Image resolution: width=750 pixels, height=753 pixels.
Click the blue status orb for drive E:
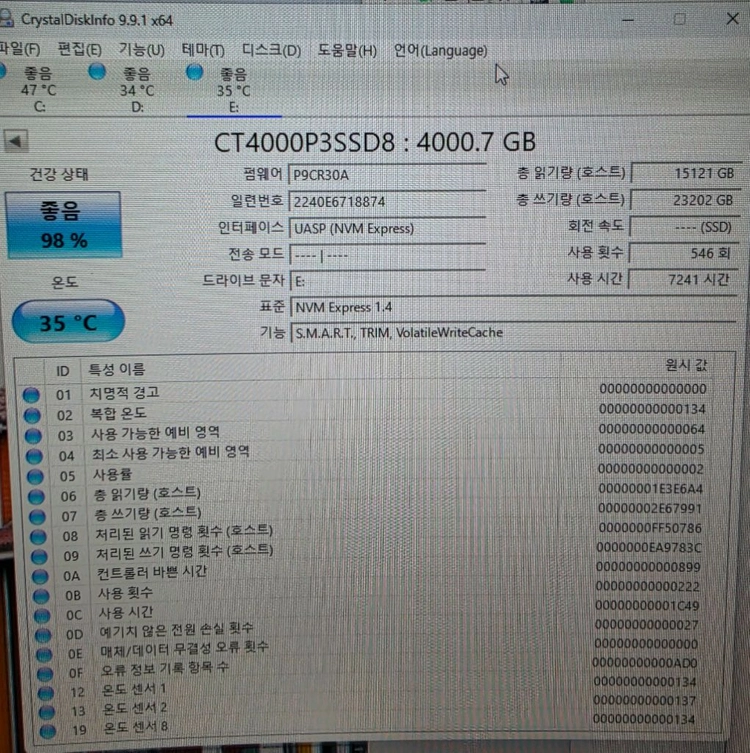point(194,72)
